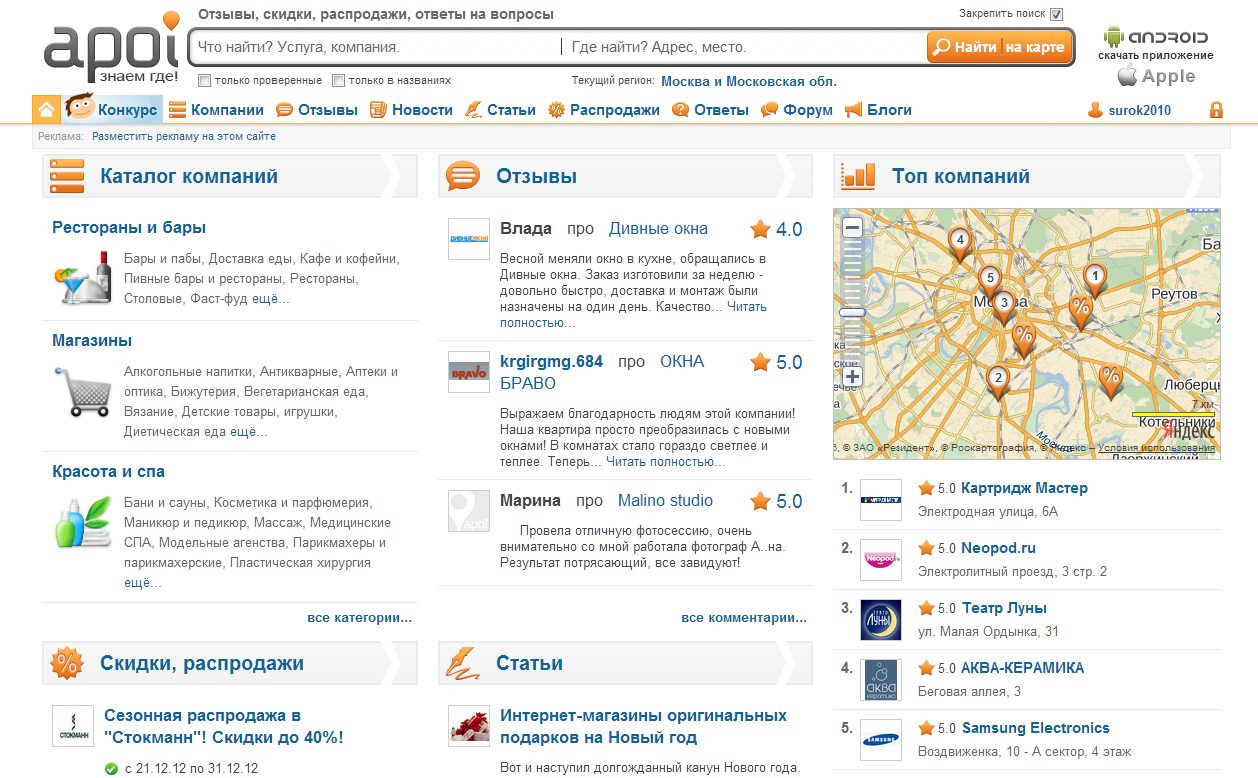Click the АКВА-КЕРАМИКА company logo
The width and height of the screenshot is (1258, 778).
881,680
